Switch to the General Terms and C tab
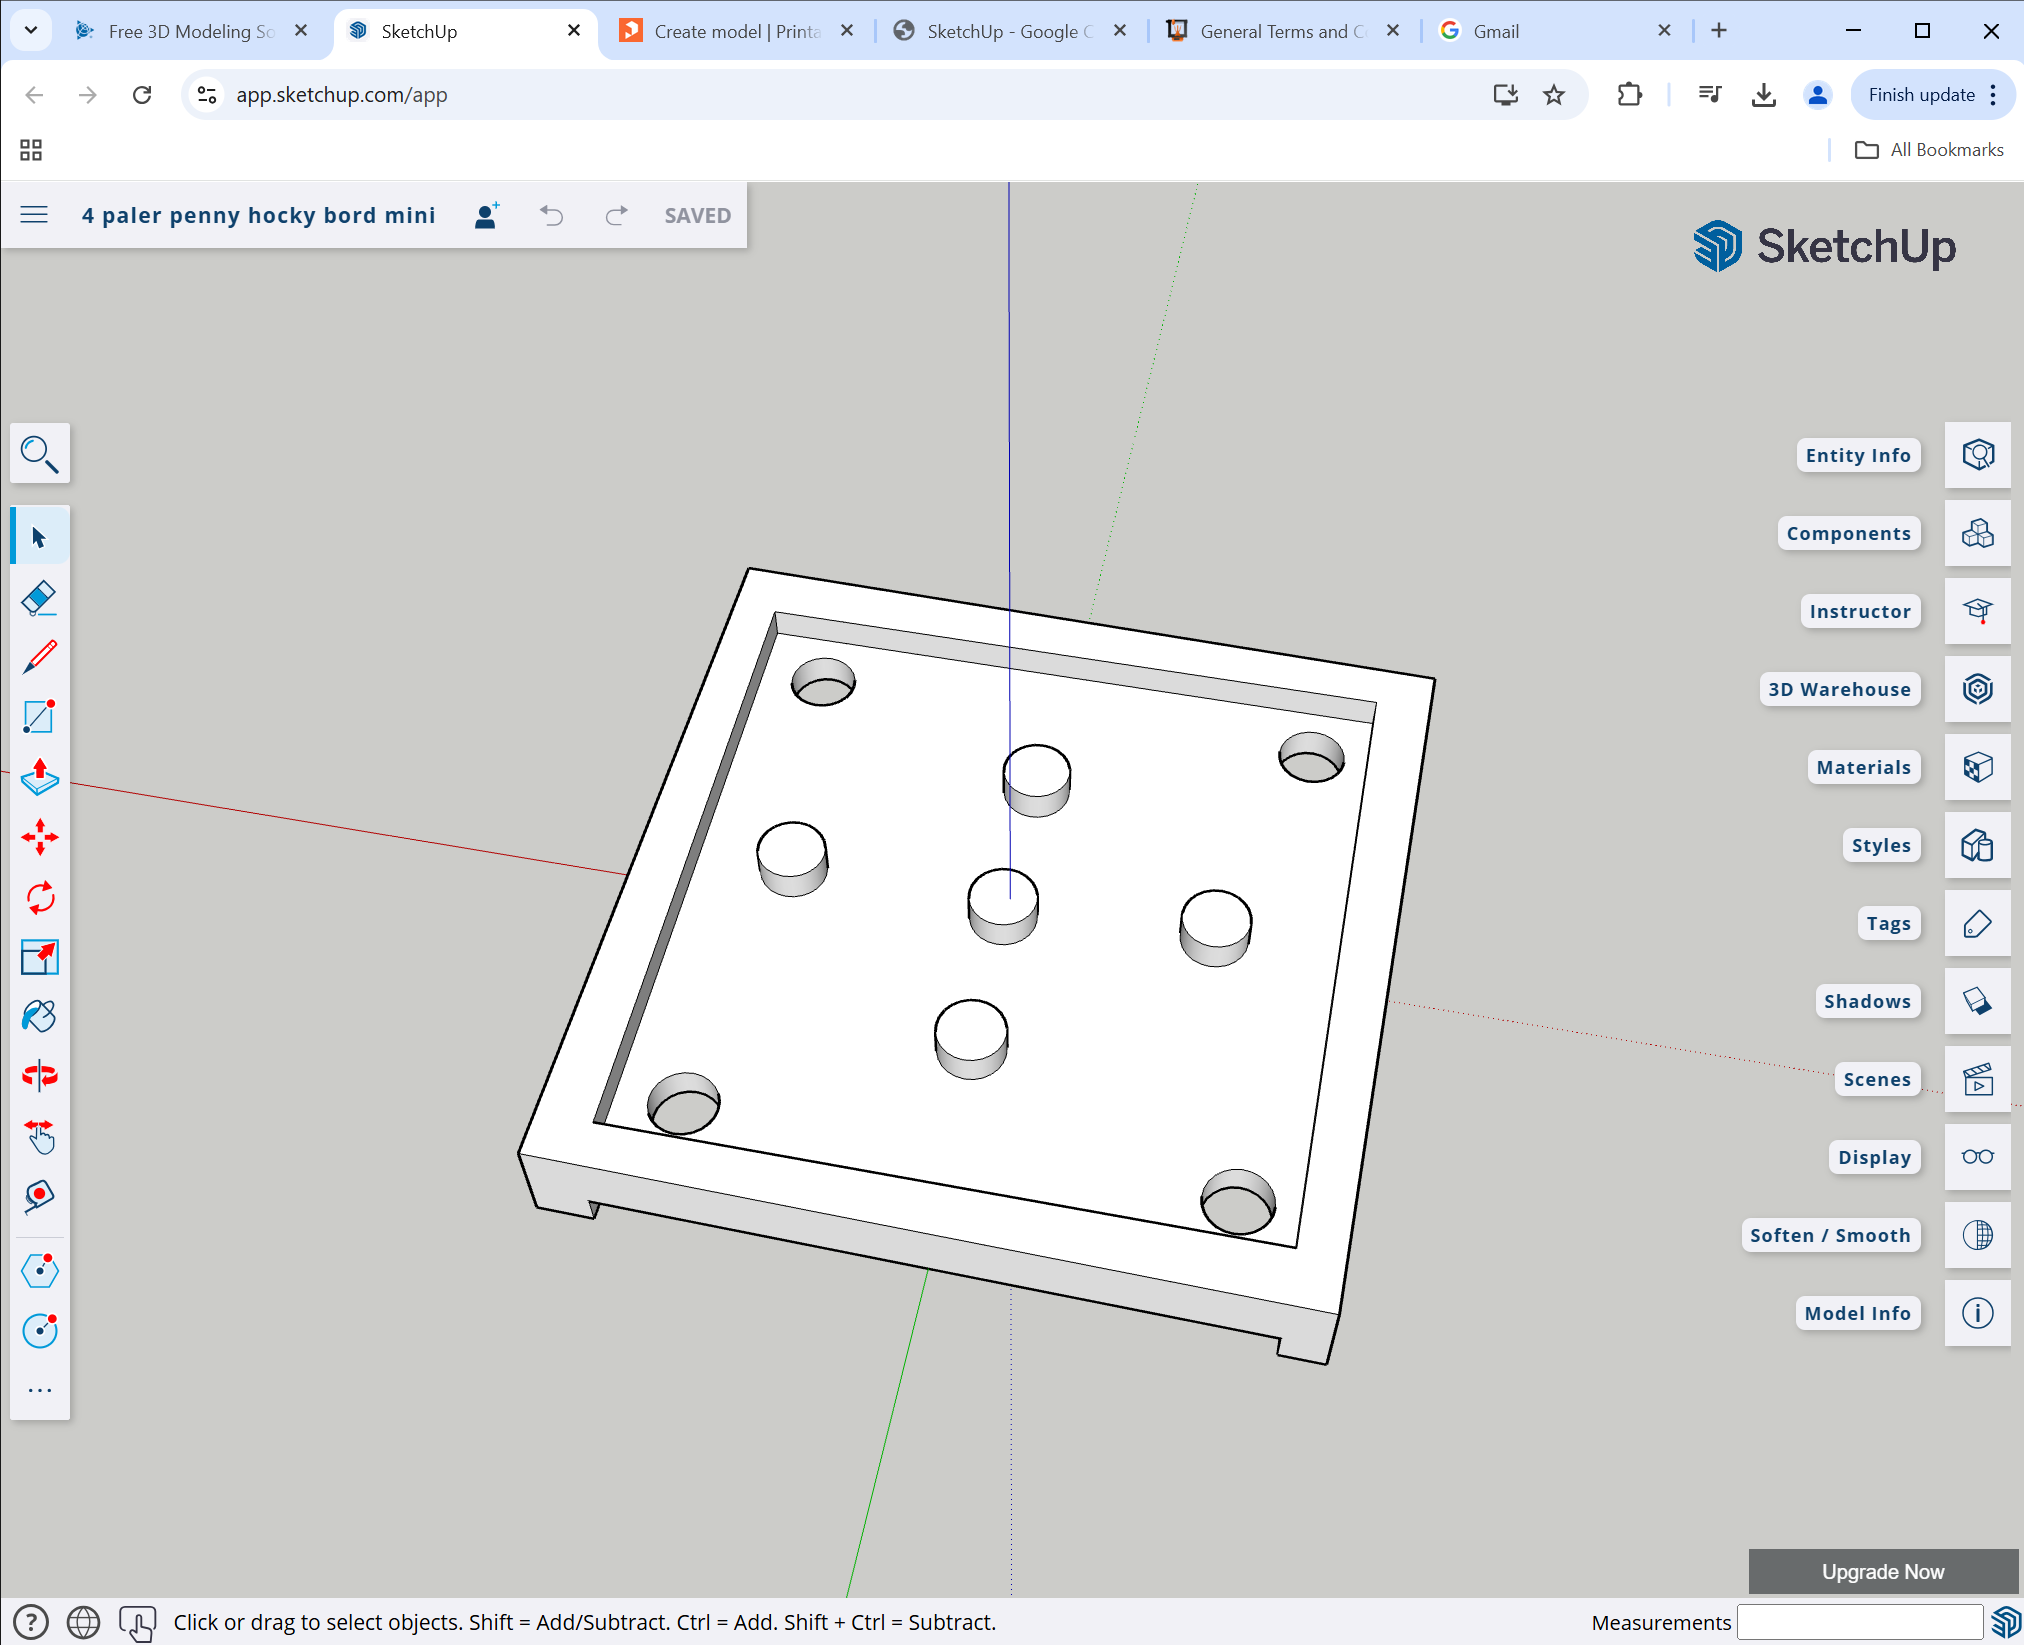The height and width of the screenshot is (1645, 2024). coord(1283,31)
